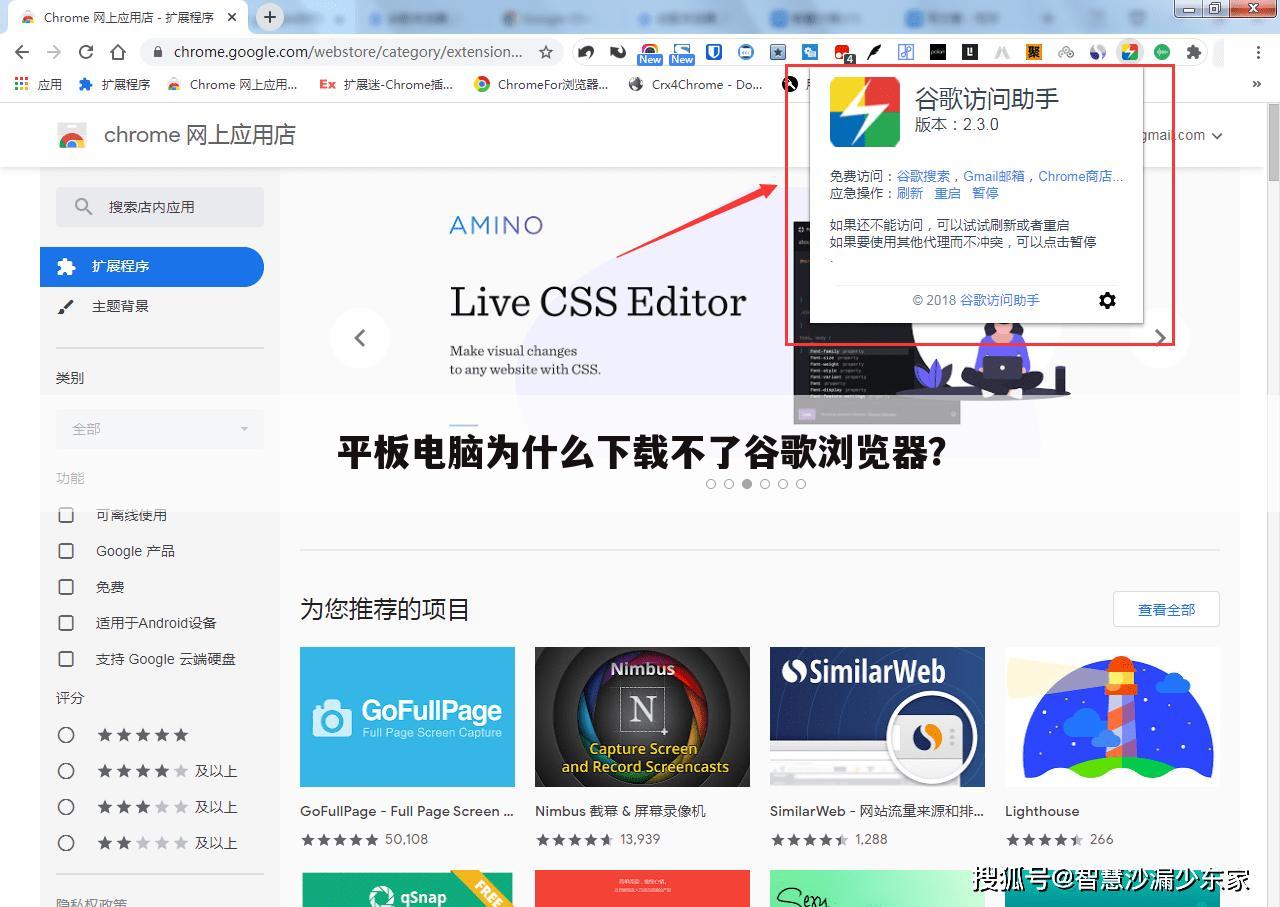Click the blue star-square extension icon
1280x907 pixels.
pyautogui.click(x=778, y=52)
